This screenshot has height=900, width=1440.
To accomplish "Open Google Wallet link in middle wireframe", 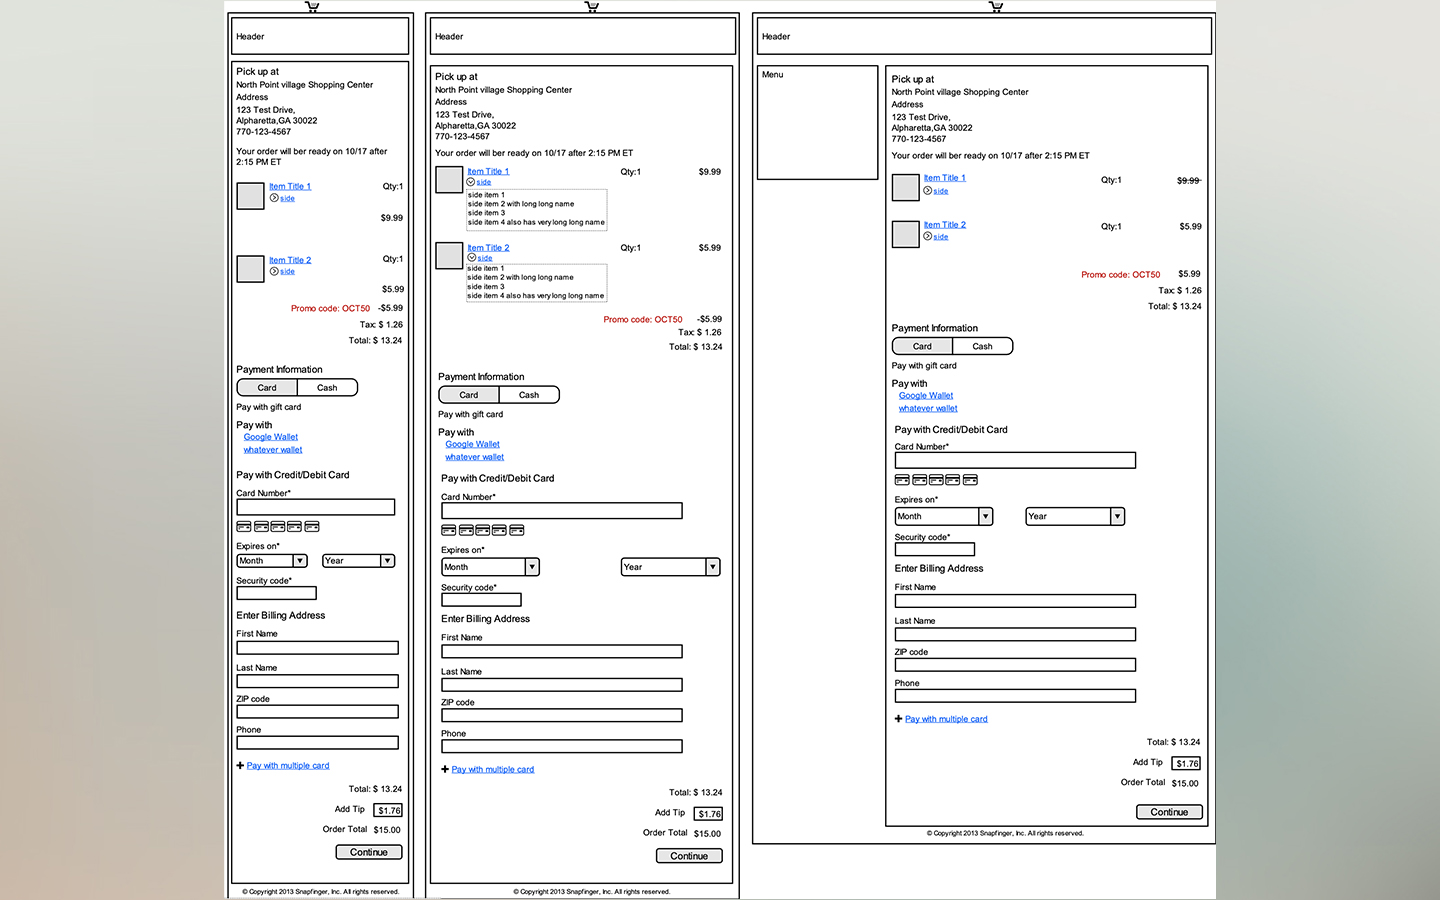I will [472, 444].
